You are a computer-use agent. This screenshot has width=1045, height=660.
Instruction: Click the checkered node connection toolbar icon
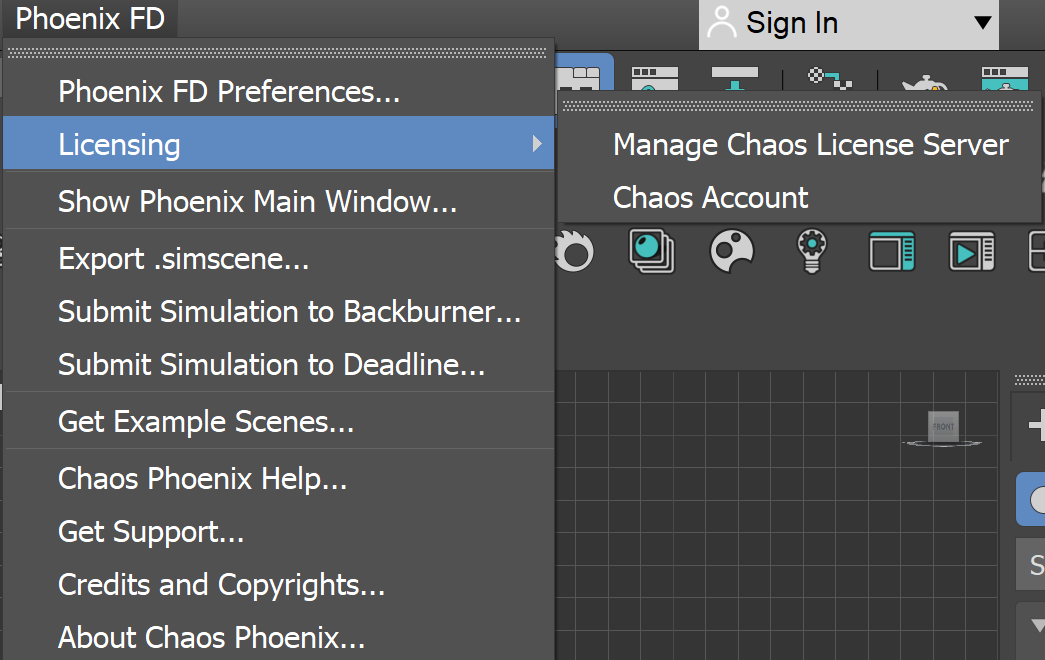coord(830,78)
